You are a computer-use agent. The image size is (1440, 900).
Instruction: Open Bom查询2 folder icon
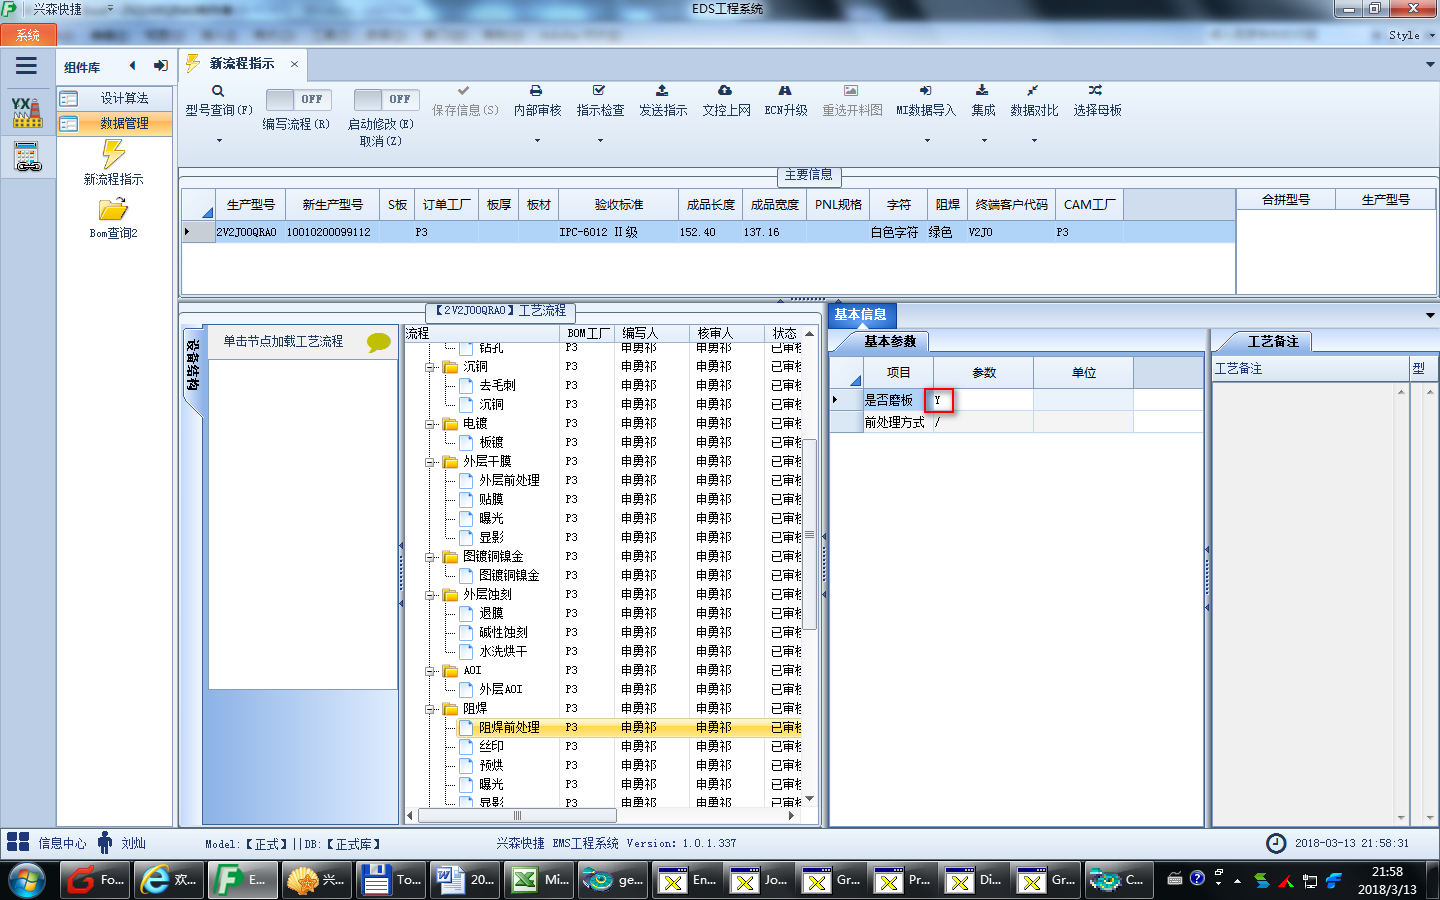pos(113,209)
